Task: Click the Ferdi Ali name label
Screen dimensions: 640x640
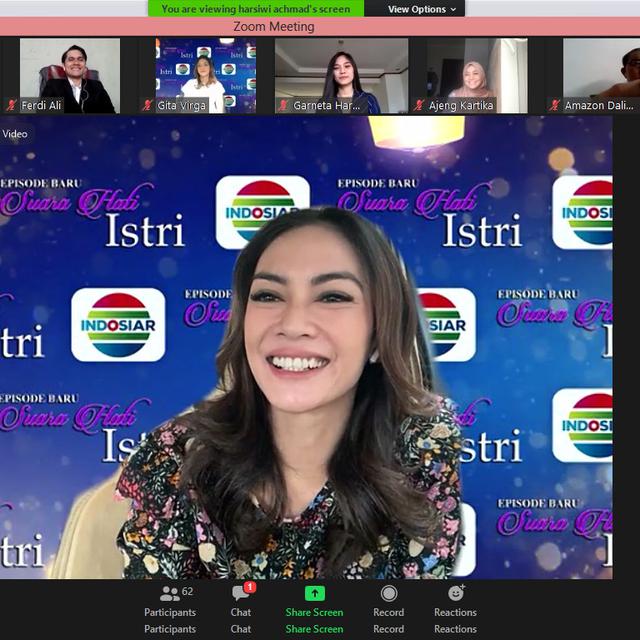Action: click(41, 106)
